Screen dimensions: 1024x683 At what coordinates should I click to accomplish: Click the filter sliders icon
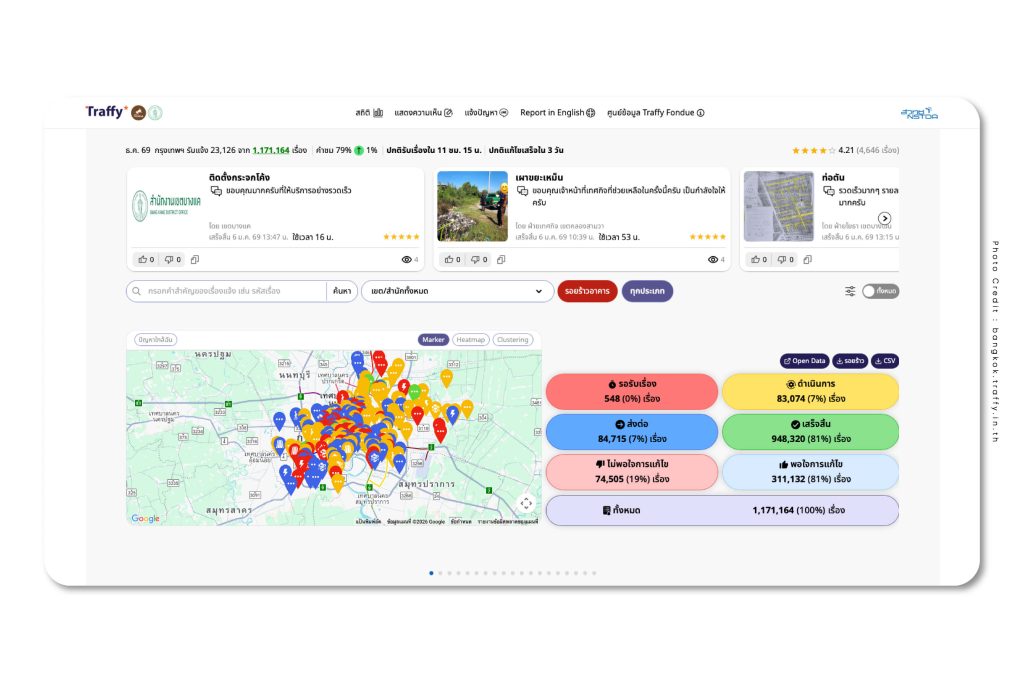click(850, 291)
